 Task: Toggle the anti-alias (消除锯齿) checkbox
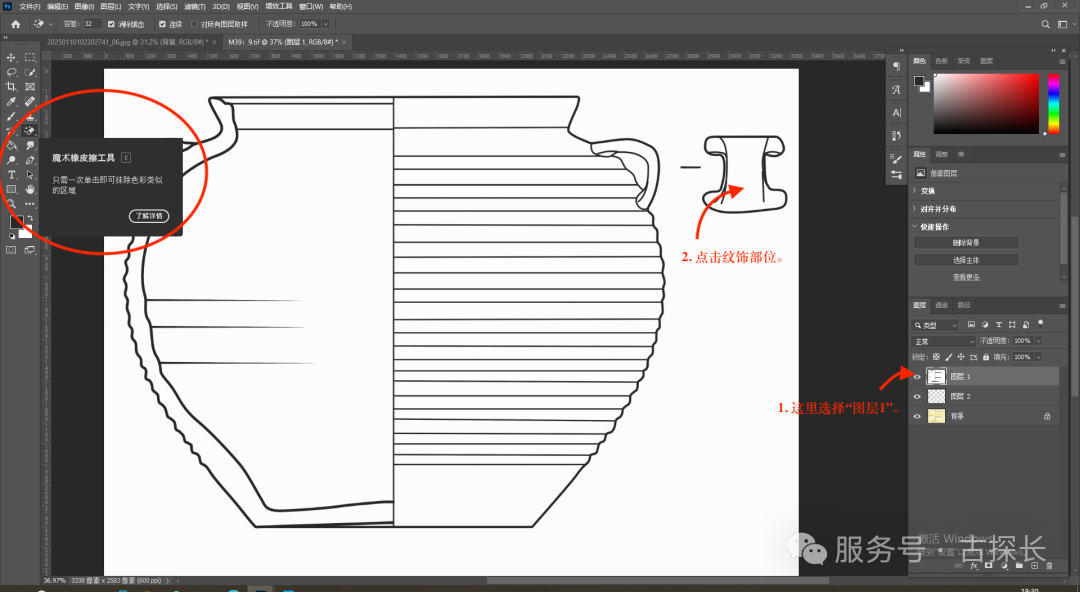click(x=111, y=24)
